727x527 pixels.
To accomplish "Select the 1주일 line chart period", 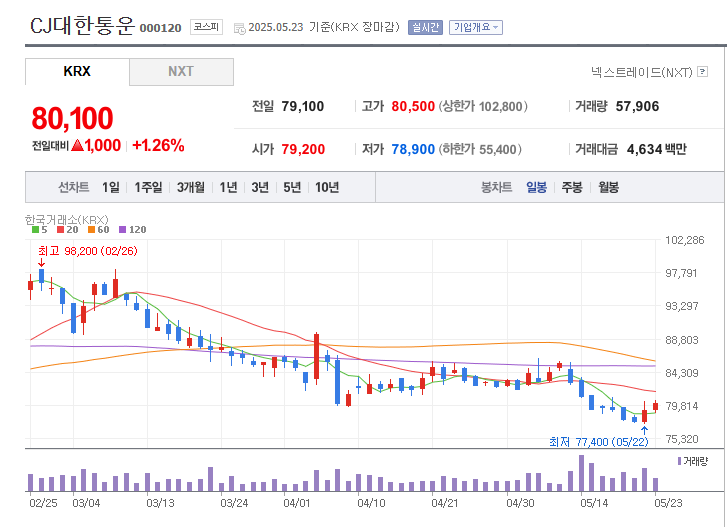I will (148, 187).
